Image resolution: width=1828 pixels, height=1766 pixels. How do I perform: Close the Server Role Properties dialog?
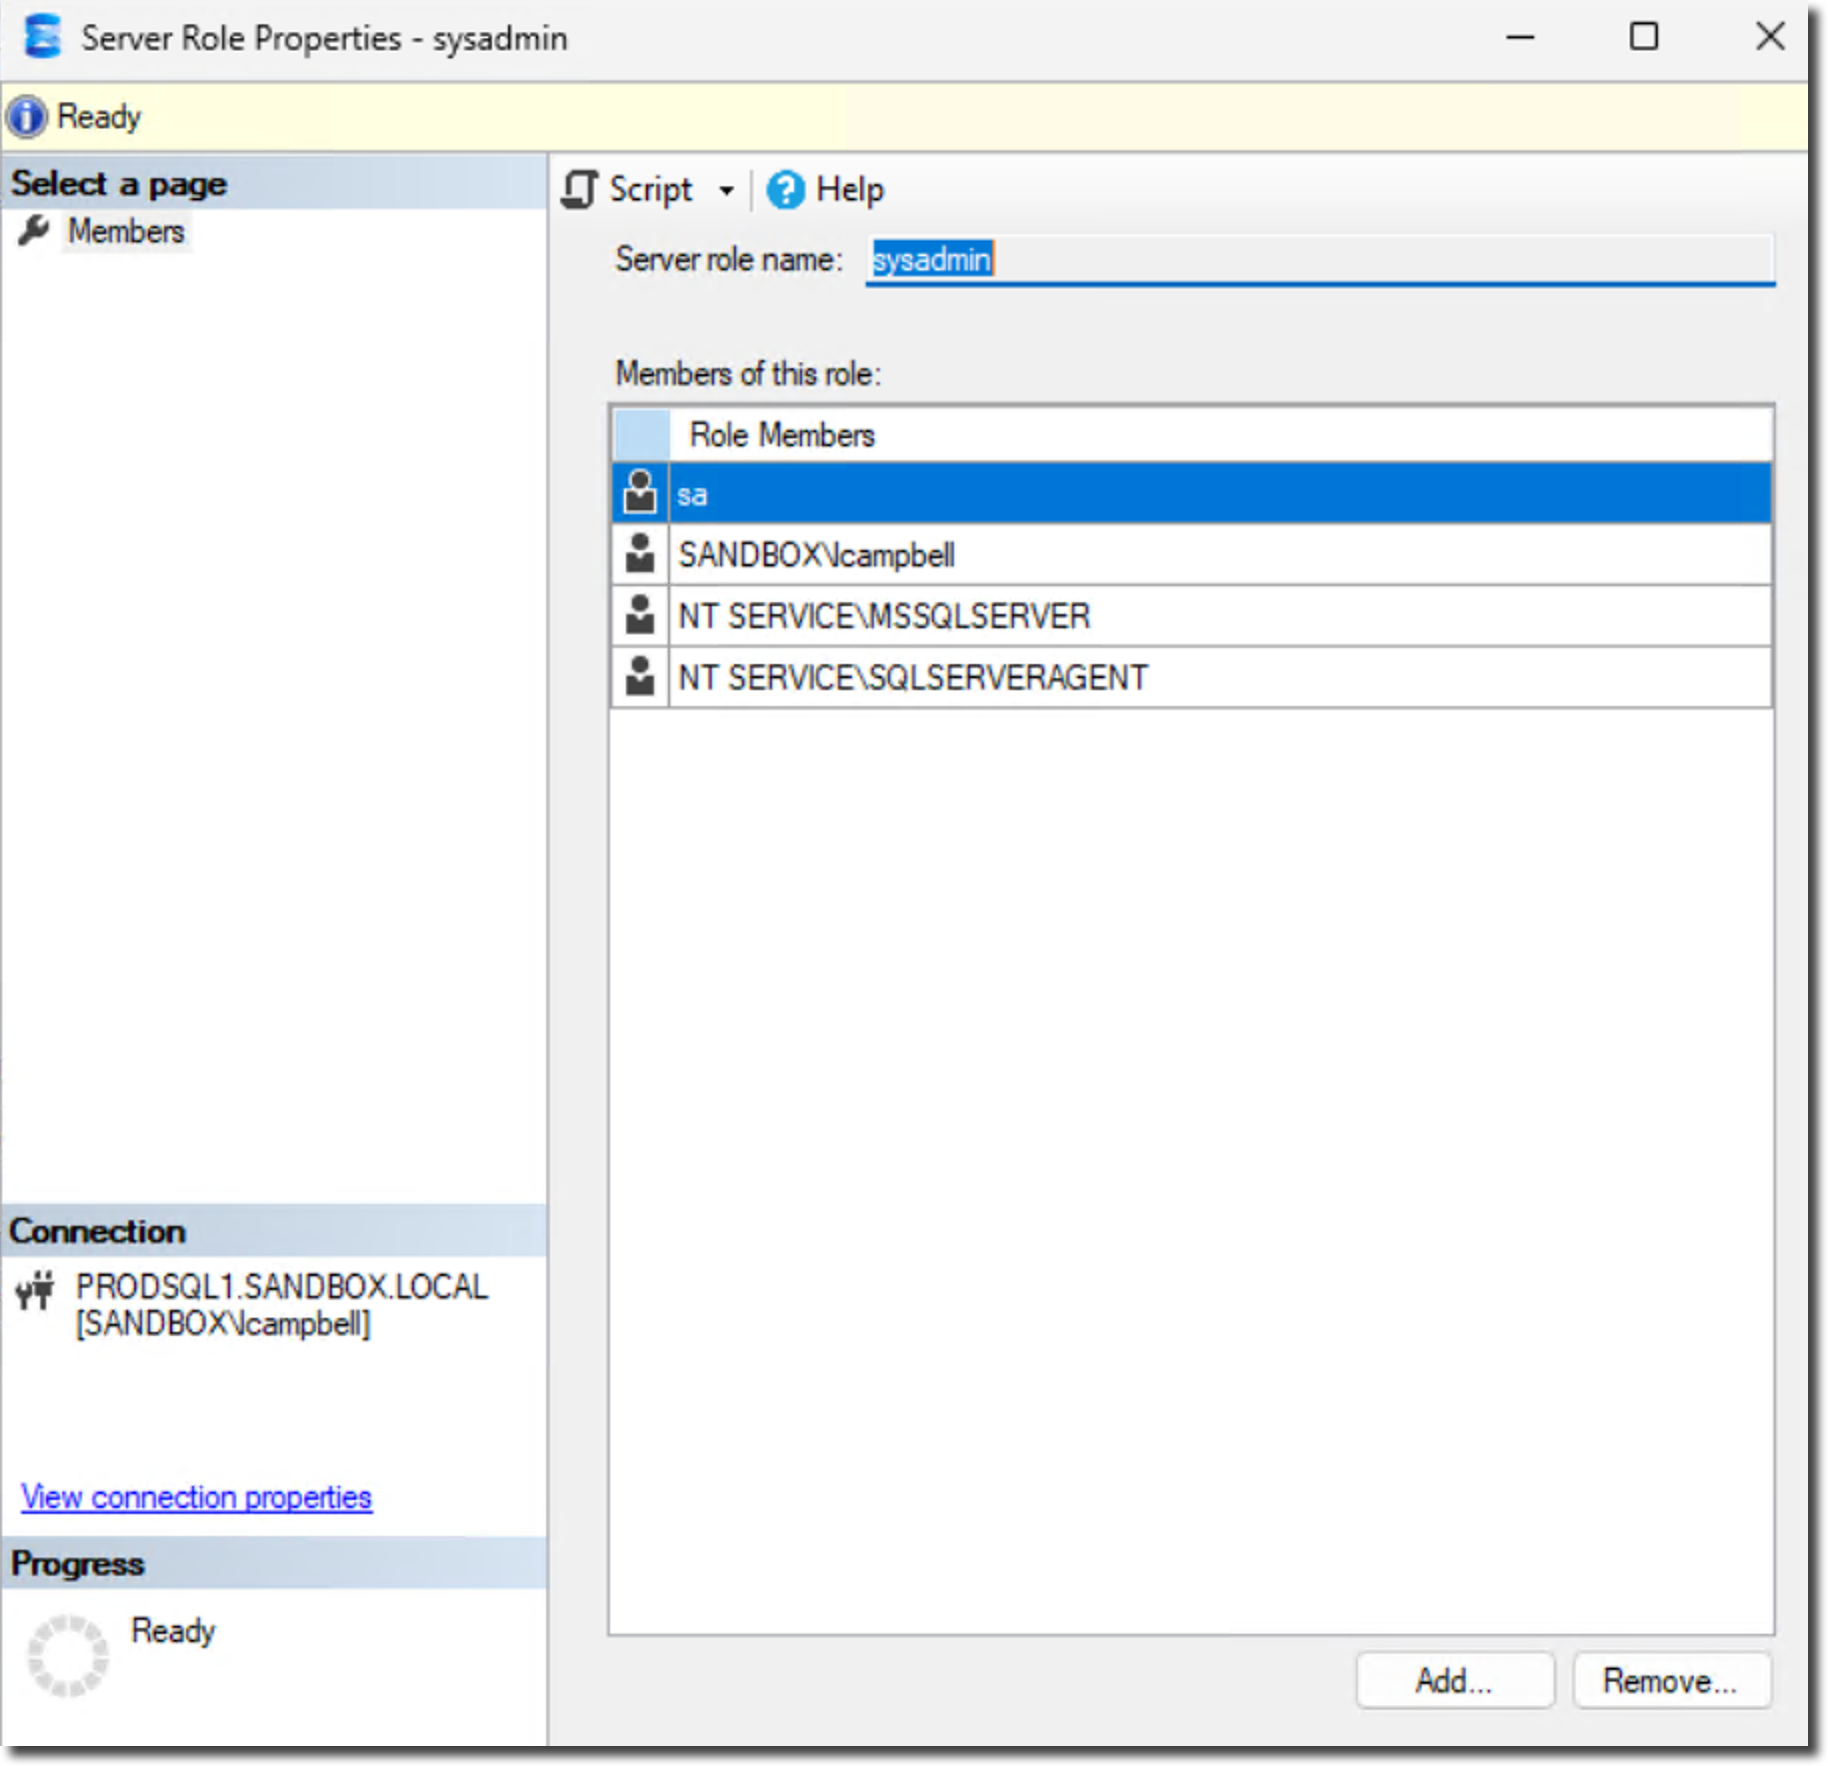point(1770,38)
